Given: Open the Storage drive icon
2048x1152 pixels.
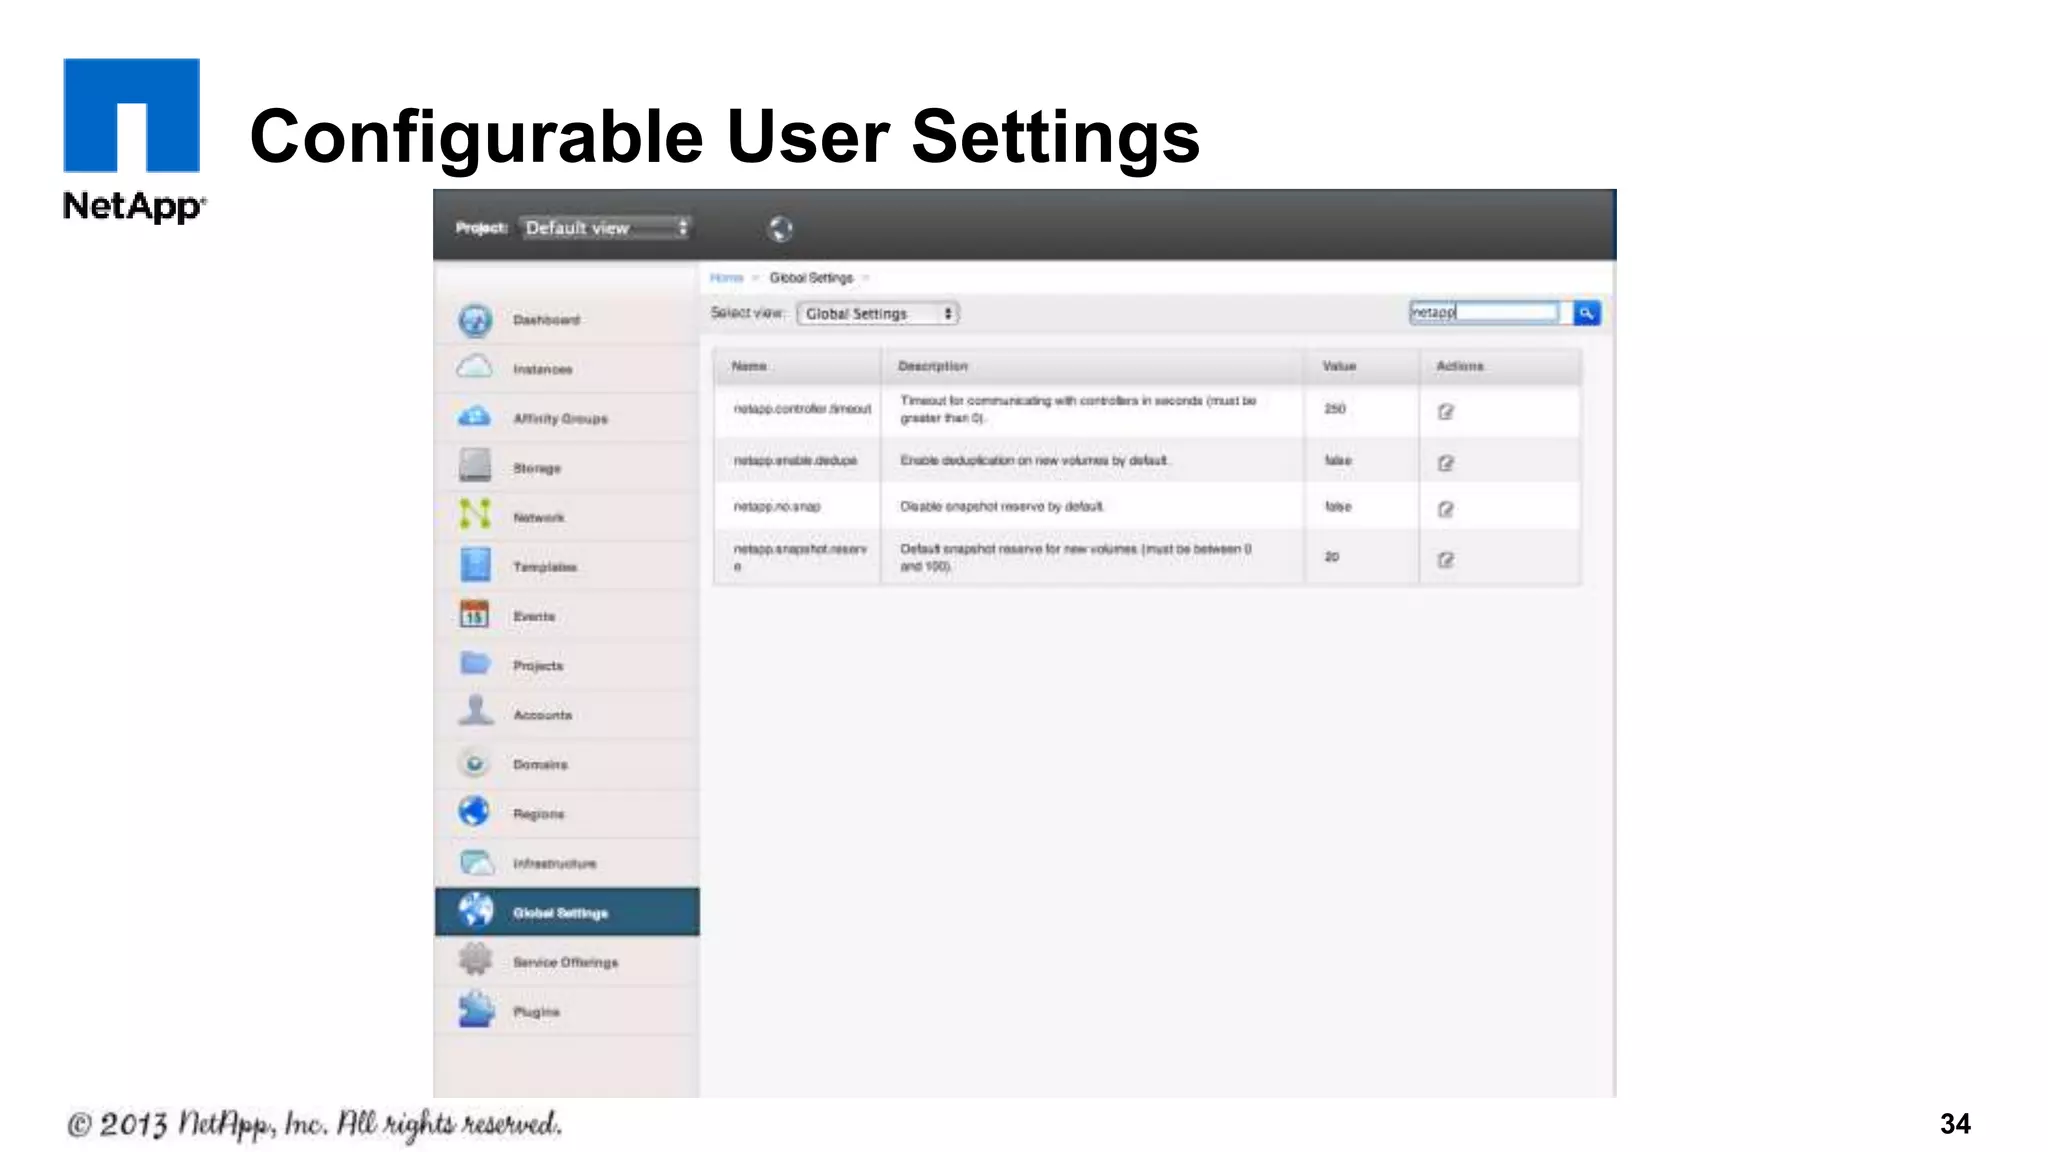Looking at the screenshot, I should pos(475,465).
